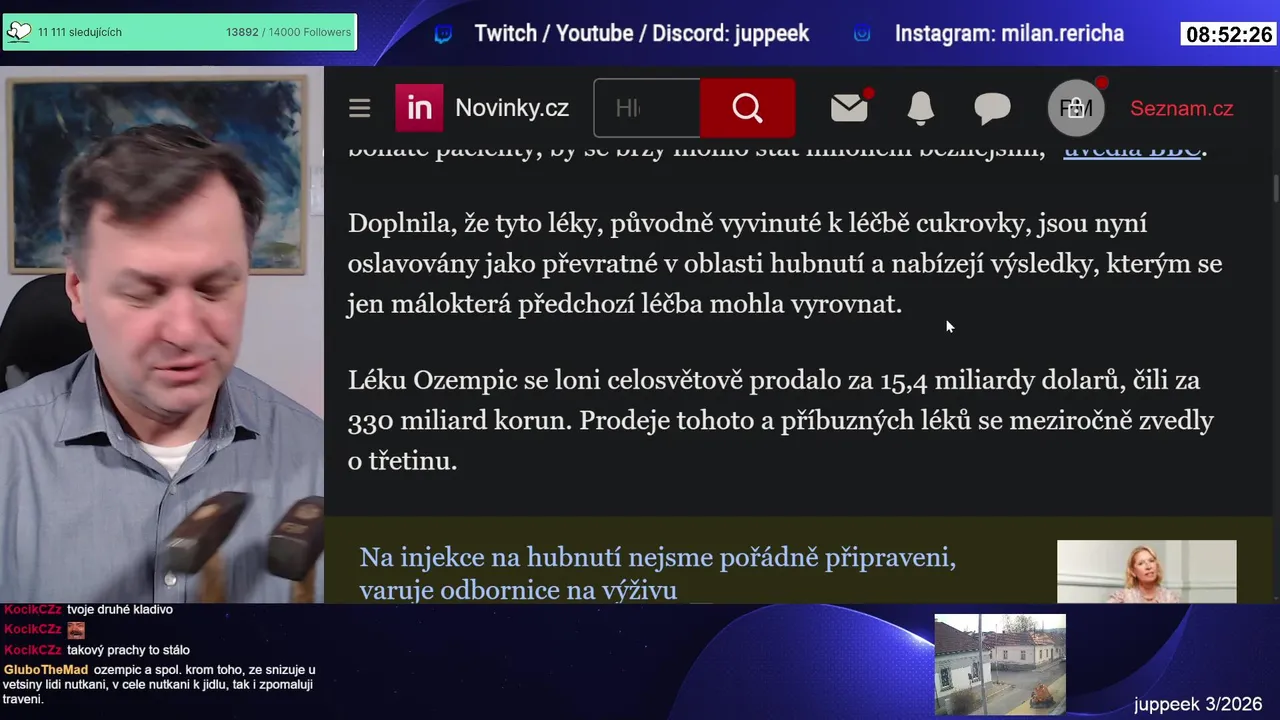Viewport: 1280px width, 720px height.
Task: Click the followers heart icon
Action: coord(19,32)
